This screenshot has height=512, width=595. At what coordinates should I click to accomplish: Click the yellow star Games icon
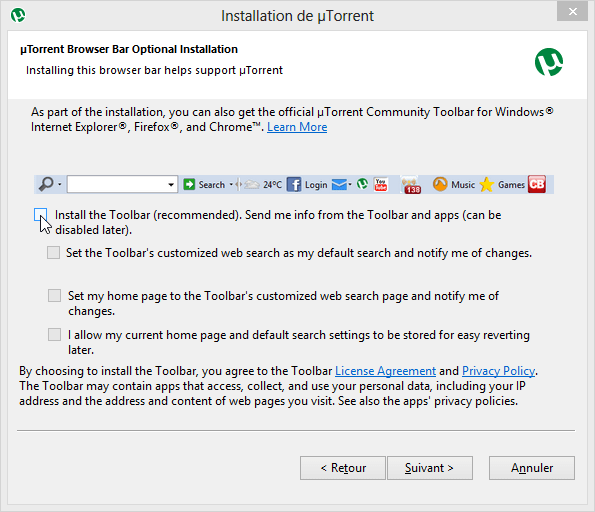point(486,185)
